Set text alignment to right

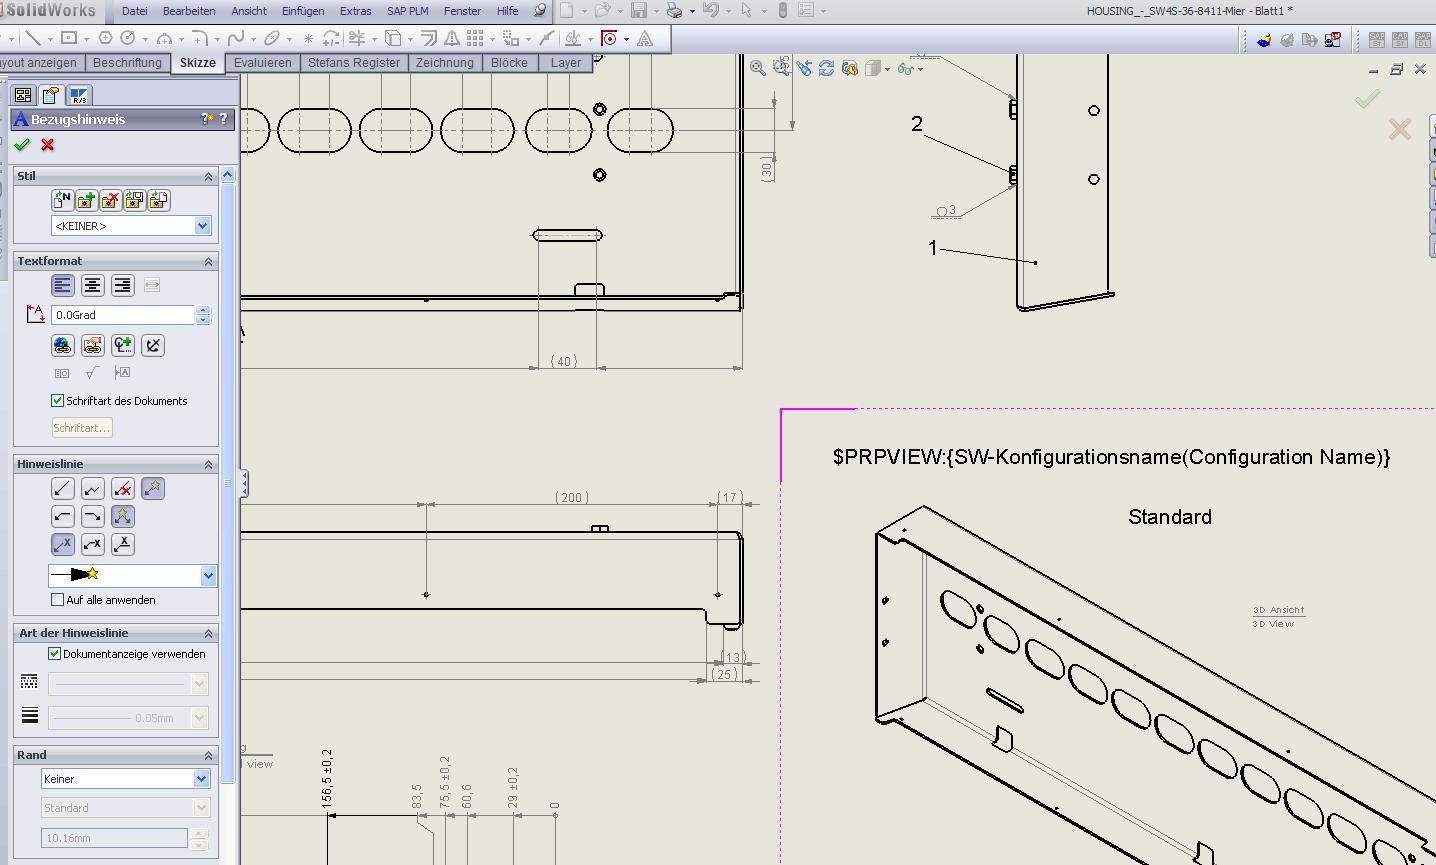[122, 286]
